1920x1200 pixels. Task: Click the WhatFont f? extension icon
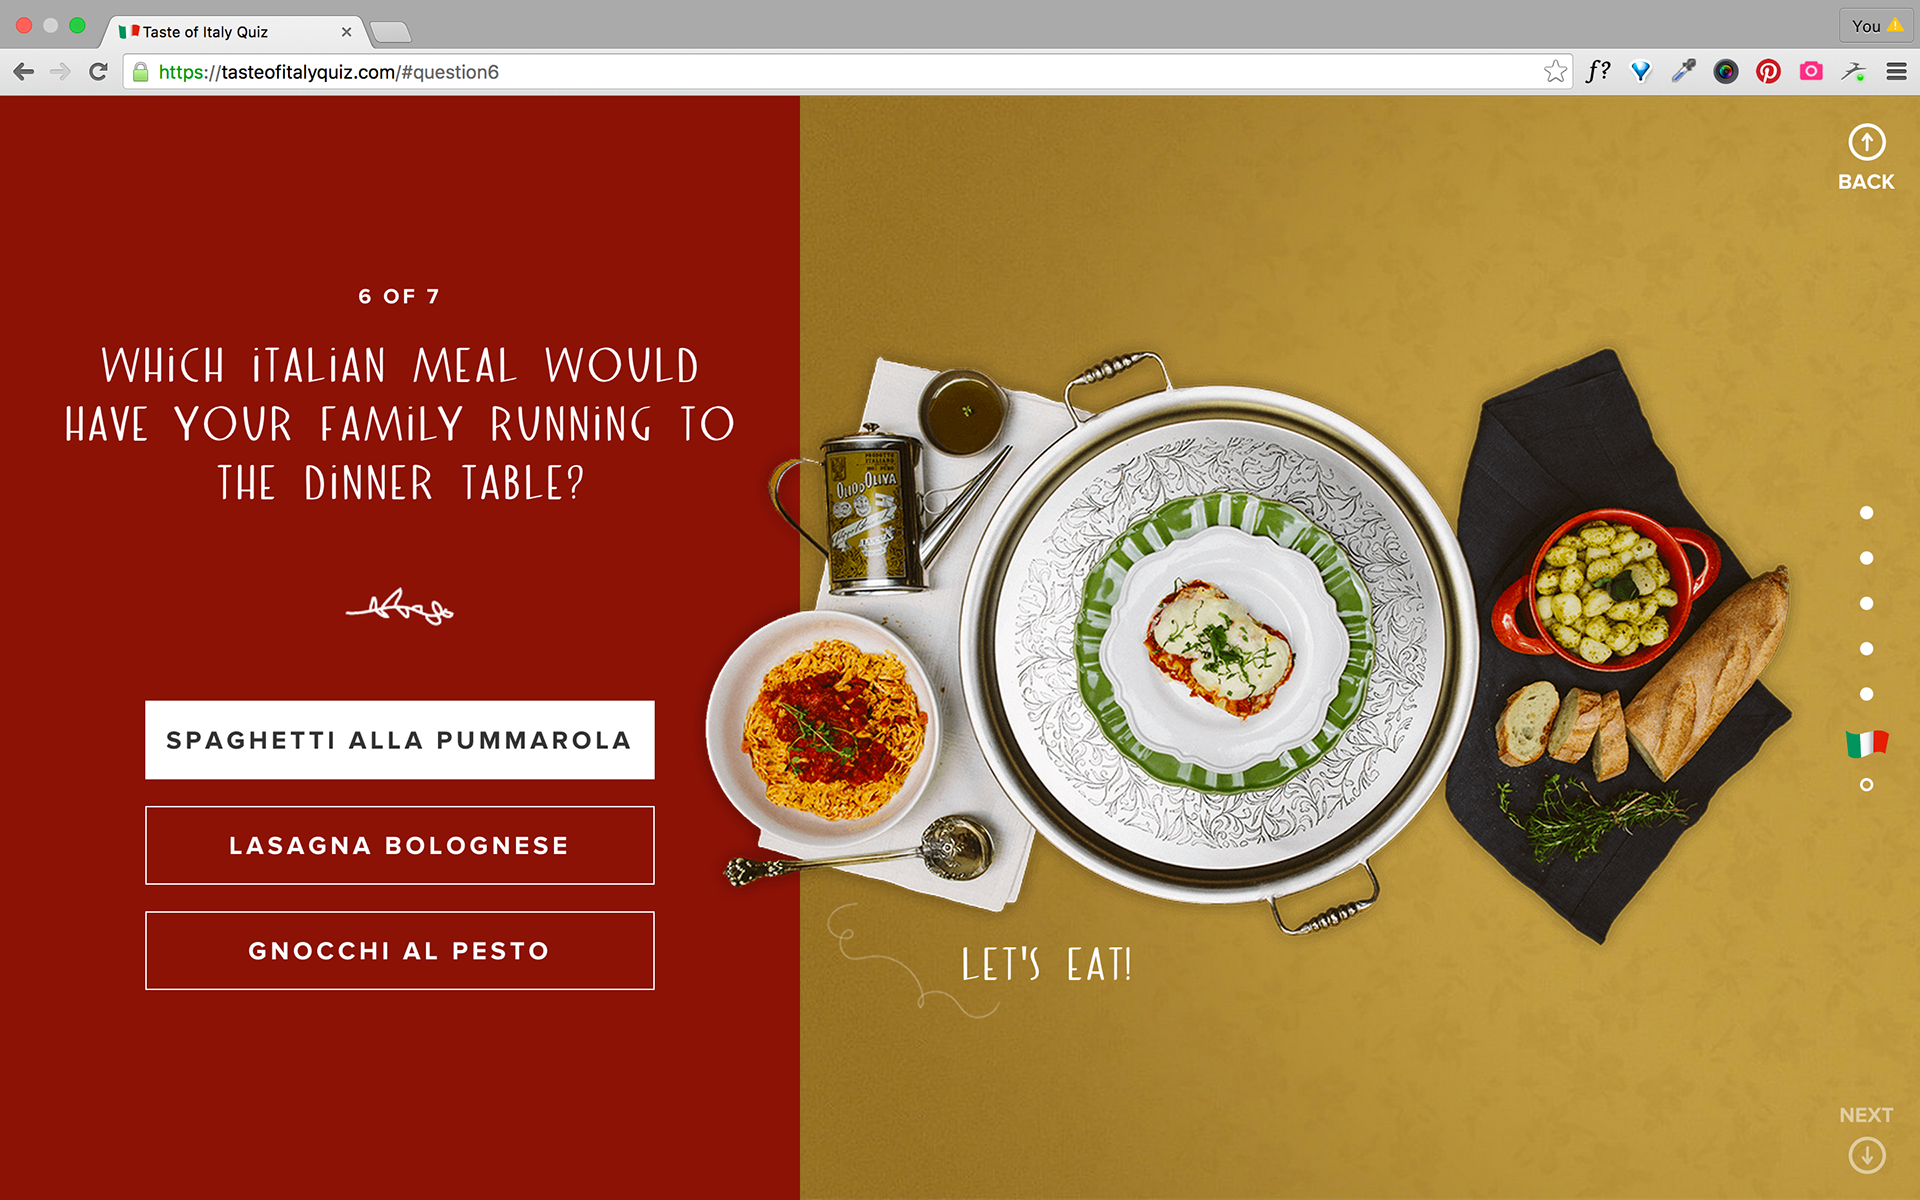point(1598,72)
